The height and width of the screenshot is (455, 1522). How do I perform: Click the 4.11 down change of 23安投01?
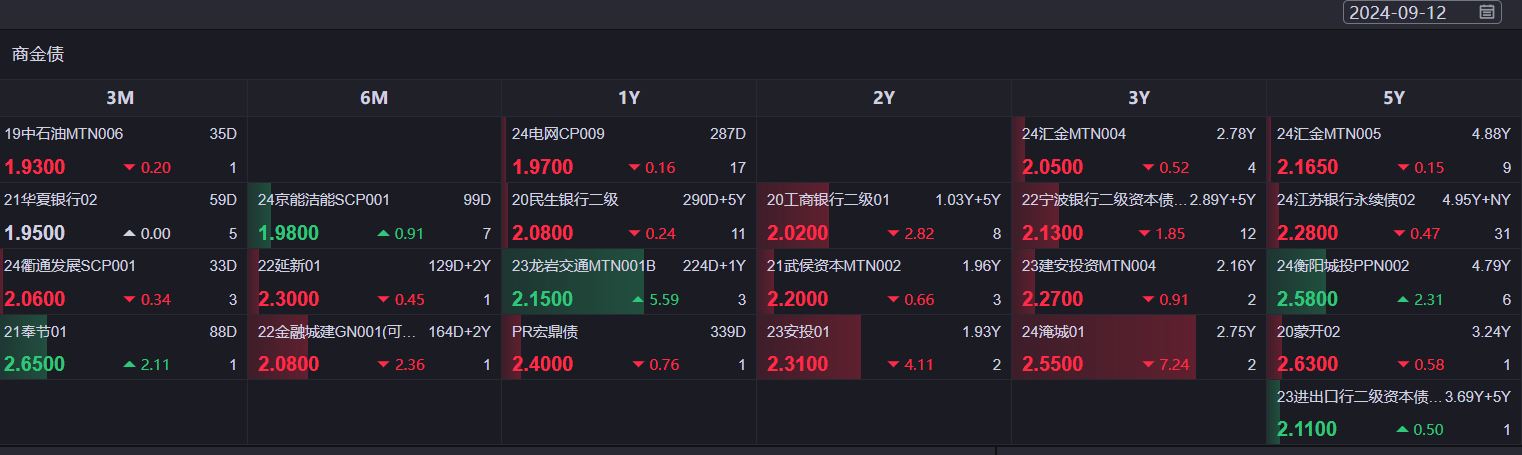click(x=911, y=365)
